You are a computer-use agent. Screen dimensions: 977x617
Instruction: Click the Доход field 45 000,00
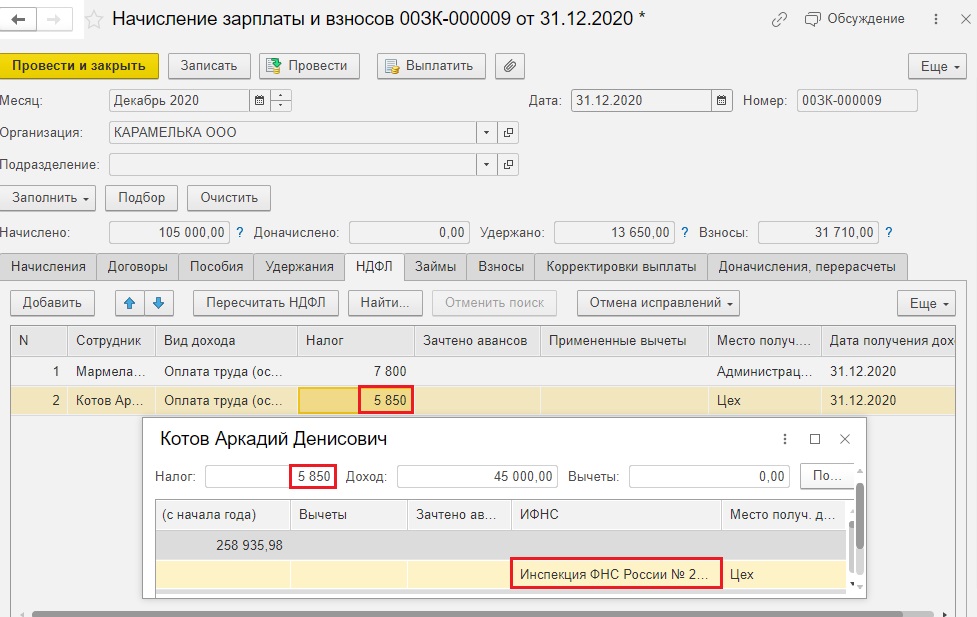[x=477, y=477]
